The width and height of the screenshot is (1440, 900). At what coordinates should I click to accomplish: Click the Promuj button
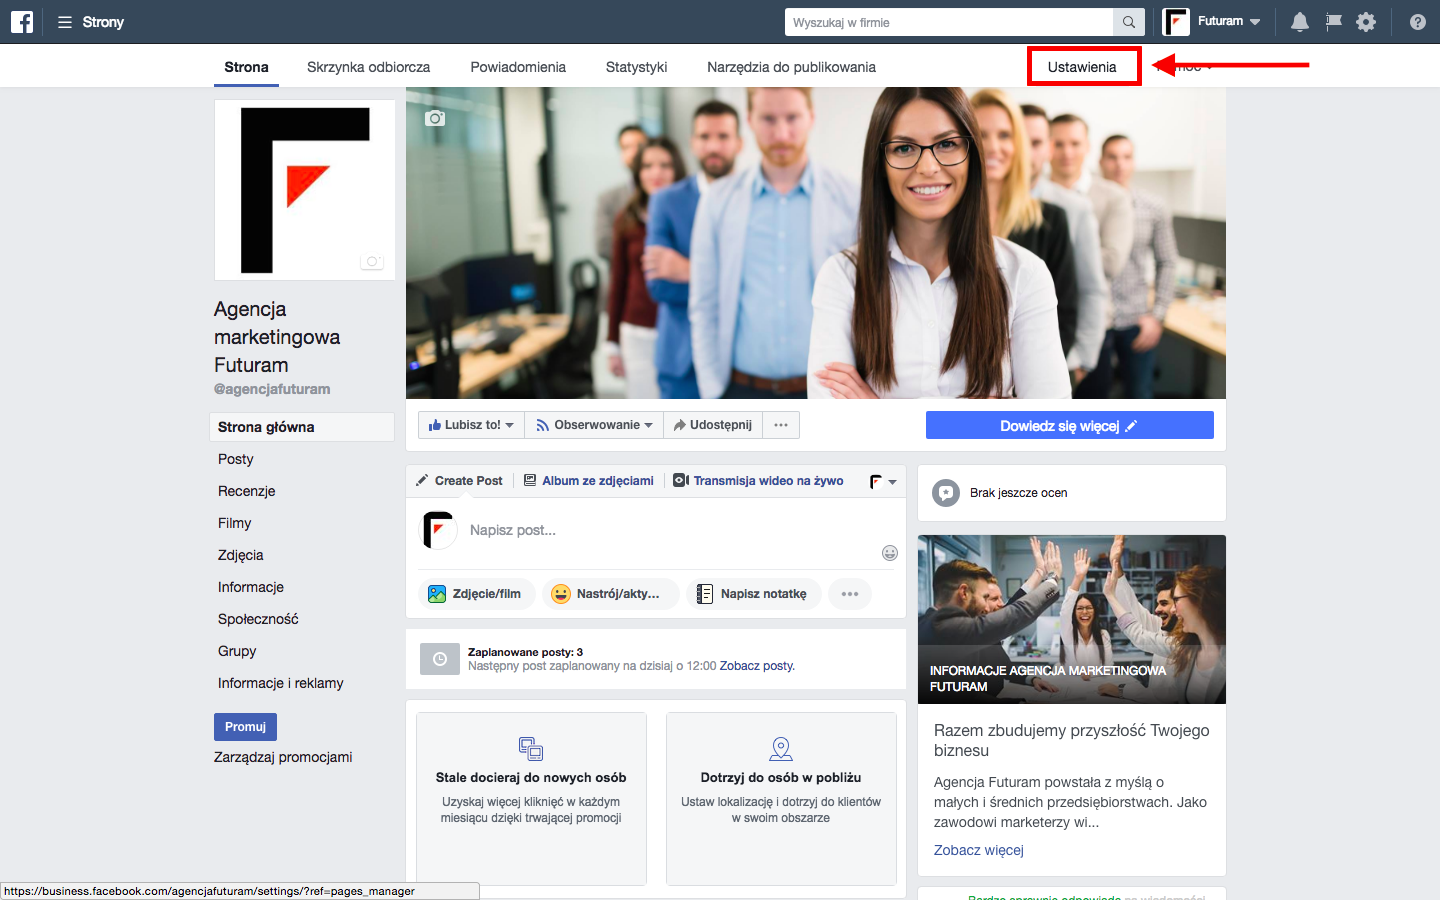(245, 727)
